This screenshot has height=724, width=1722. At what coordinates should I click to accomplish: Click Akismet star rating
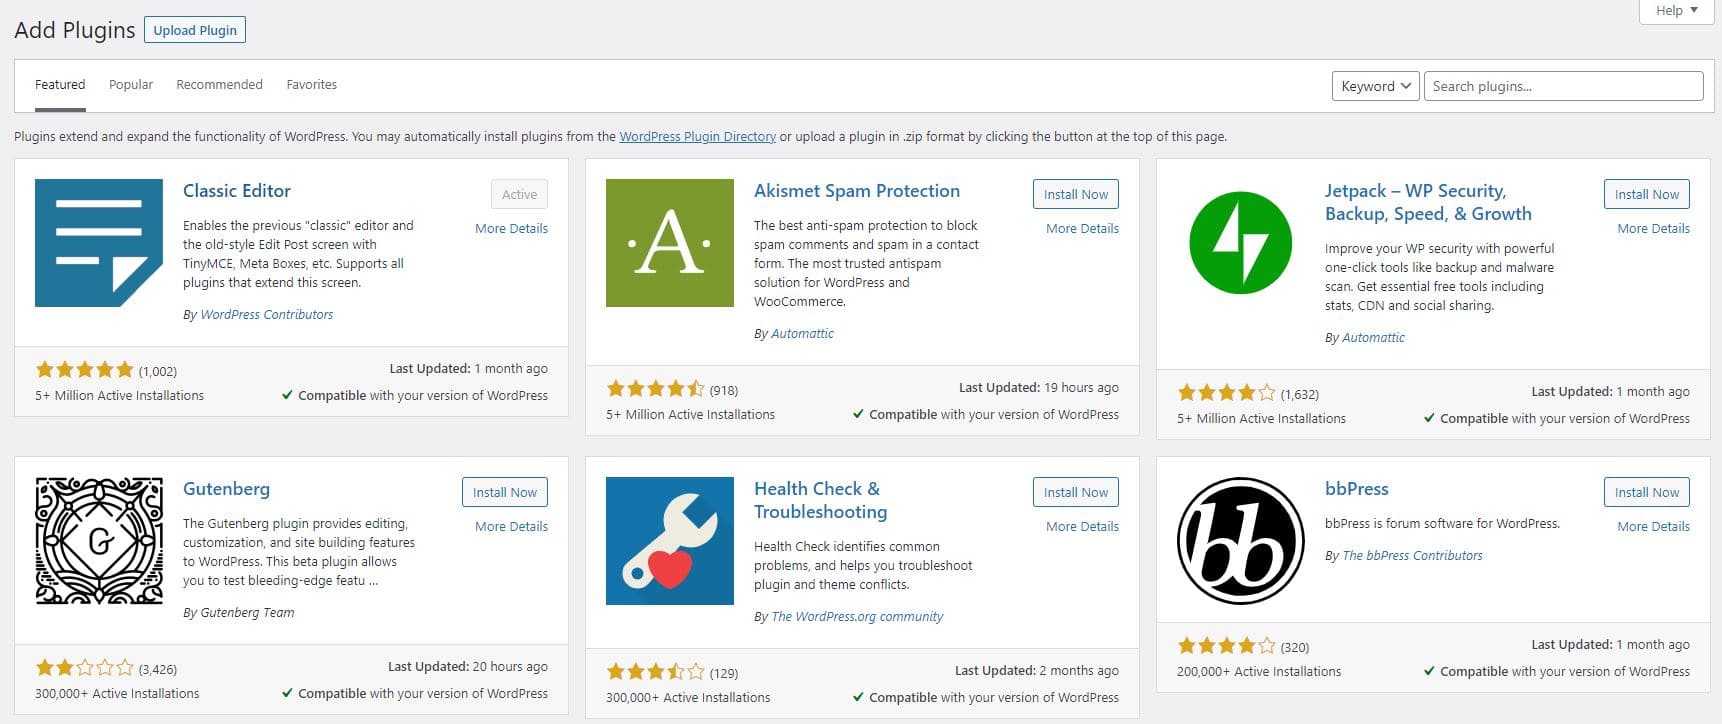(x=655, y=389)
